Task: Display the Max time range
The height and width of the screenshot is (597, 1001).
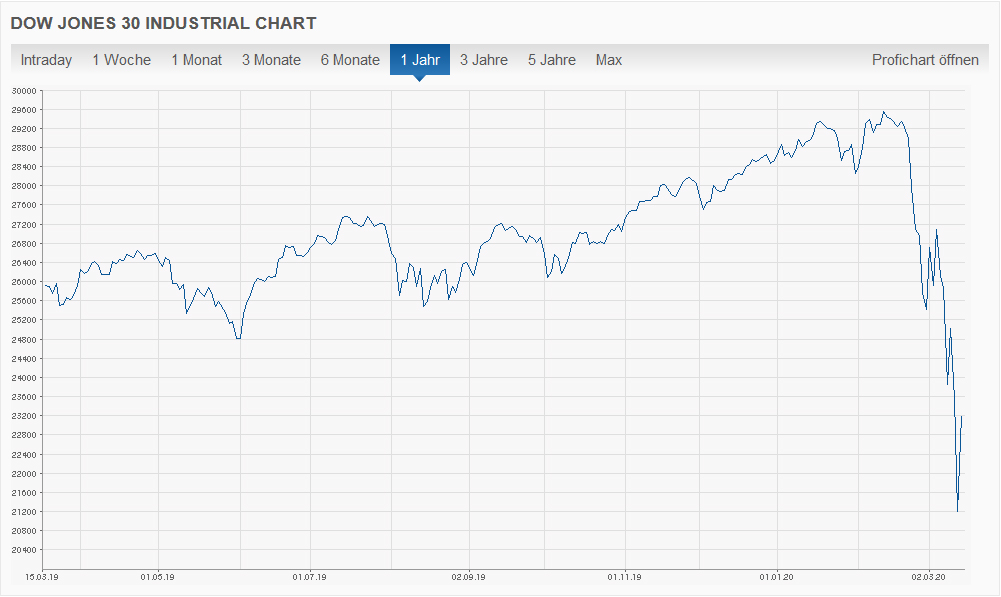Action: coord(609,60)
